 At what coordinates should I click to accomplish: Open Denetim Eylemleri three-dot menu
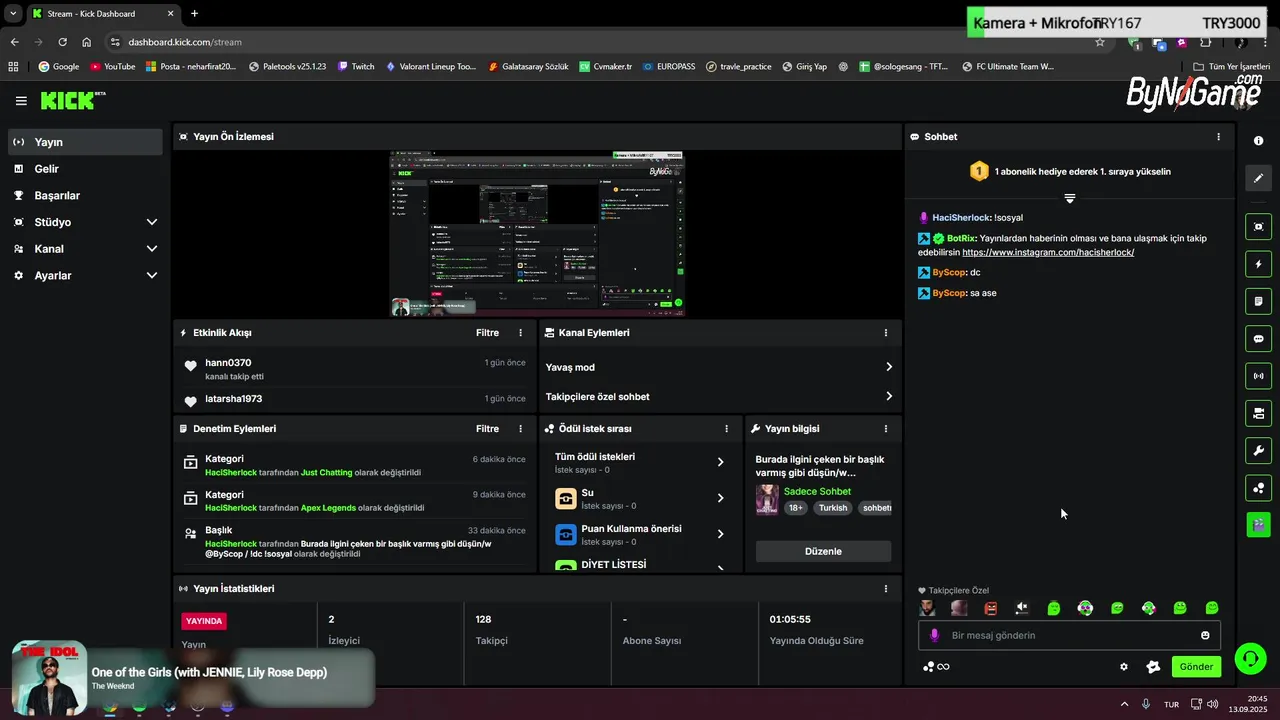pos(520,429)
